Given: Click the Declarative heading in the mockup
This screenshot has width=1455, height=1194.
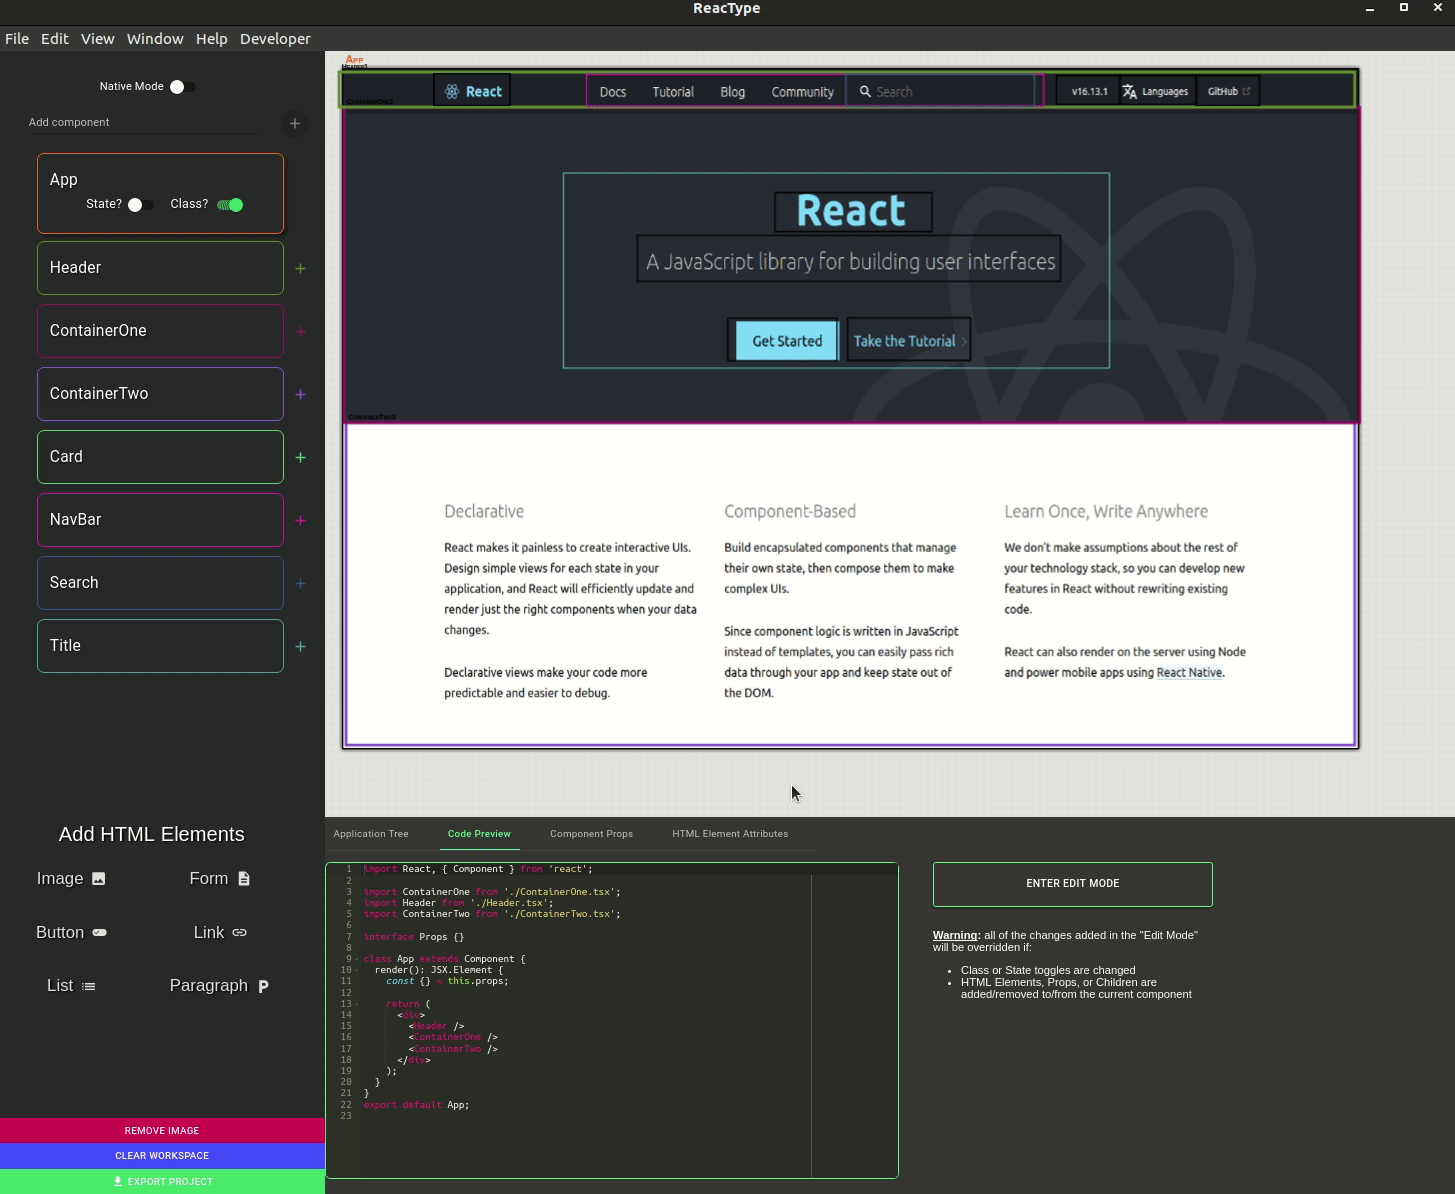Looking at the screenshot, I should [484, 511].
